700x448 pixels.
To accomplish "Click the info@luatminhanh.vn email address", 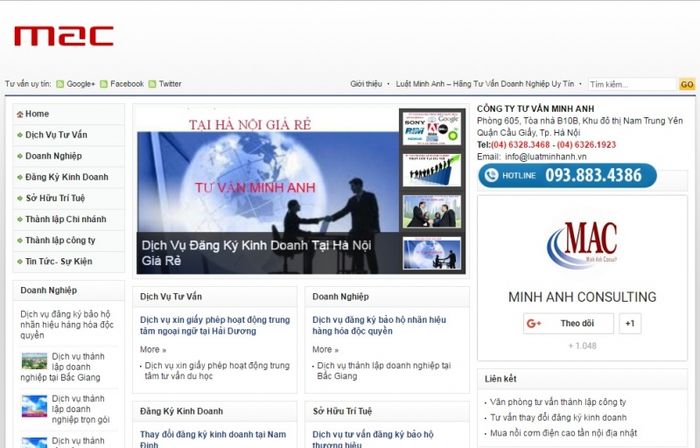I will (546, 157).
